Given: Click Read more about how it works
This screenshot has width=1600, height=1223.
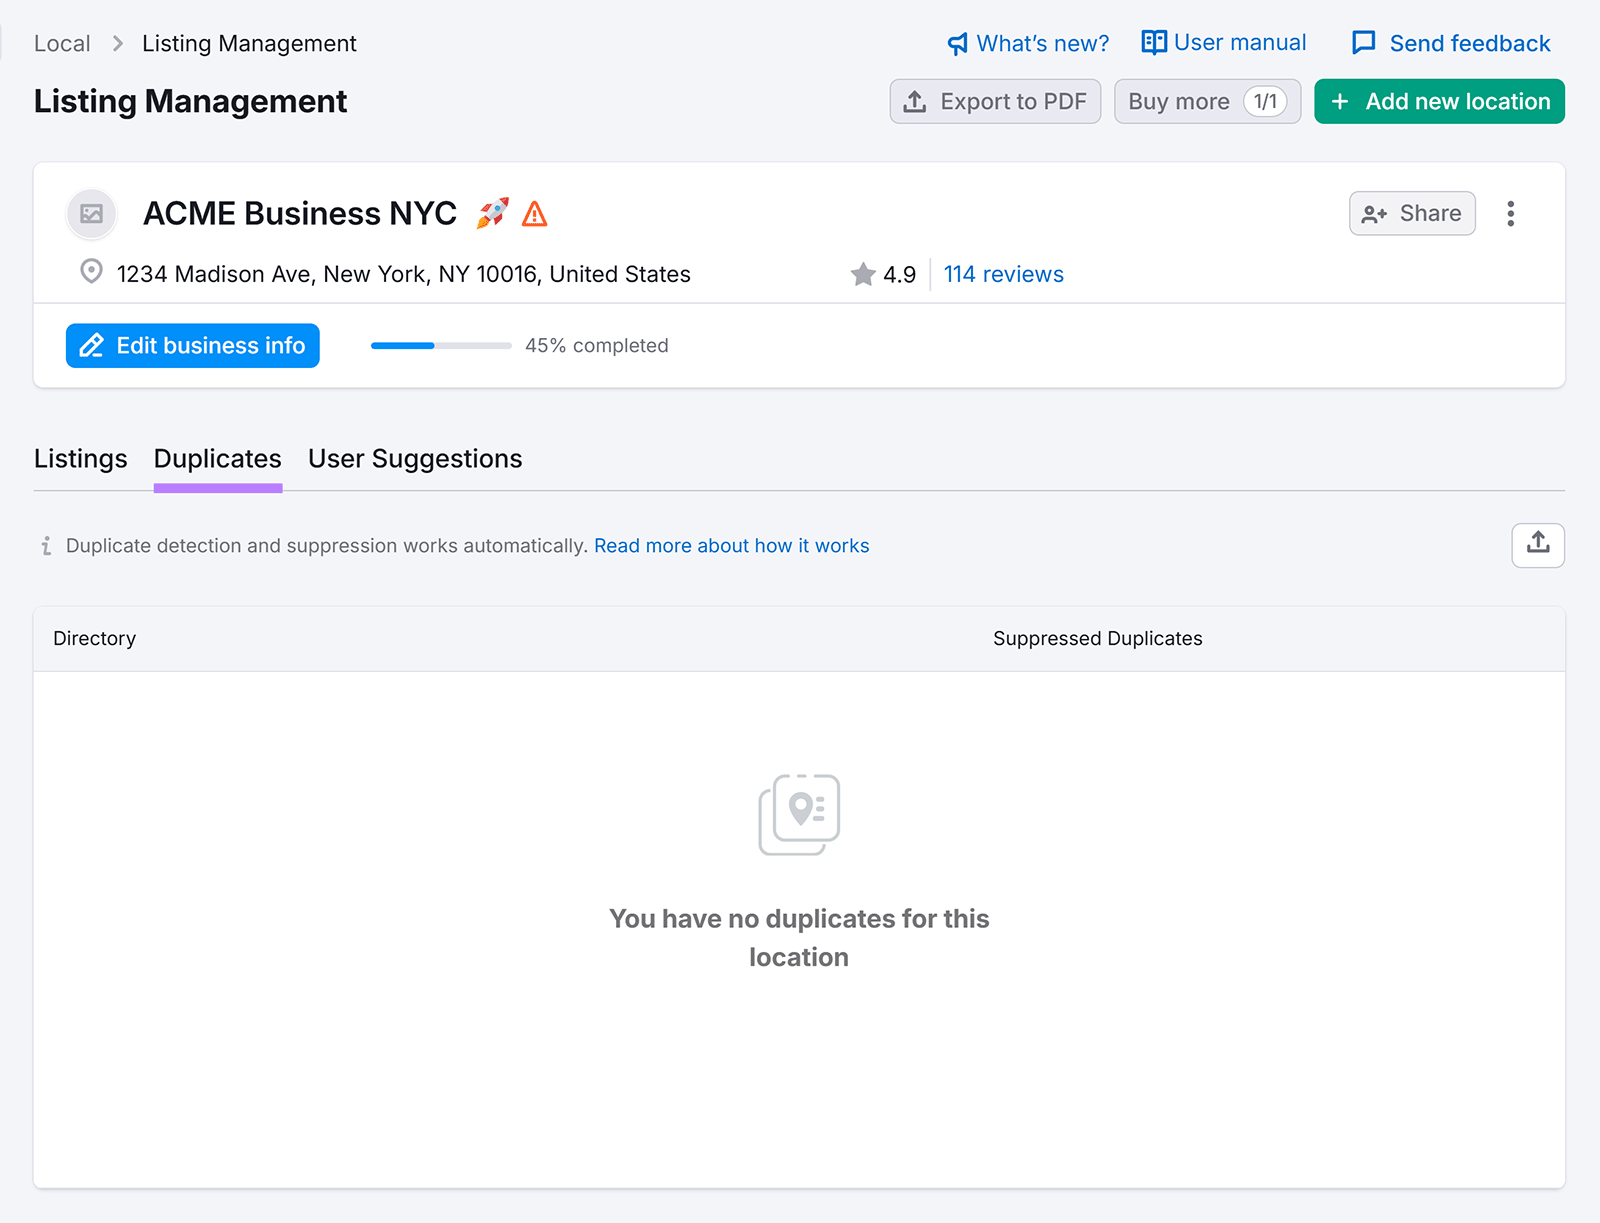Looking at the screenshot, I should point(731,546).
